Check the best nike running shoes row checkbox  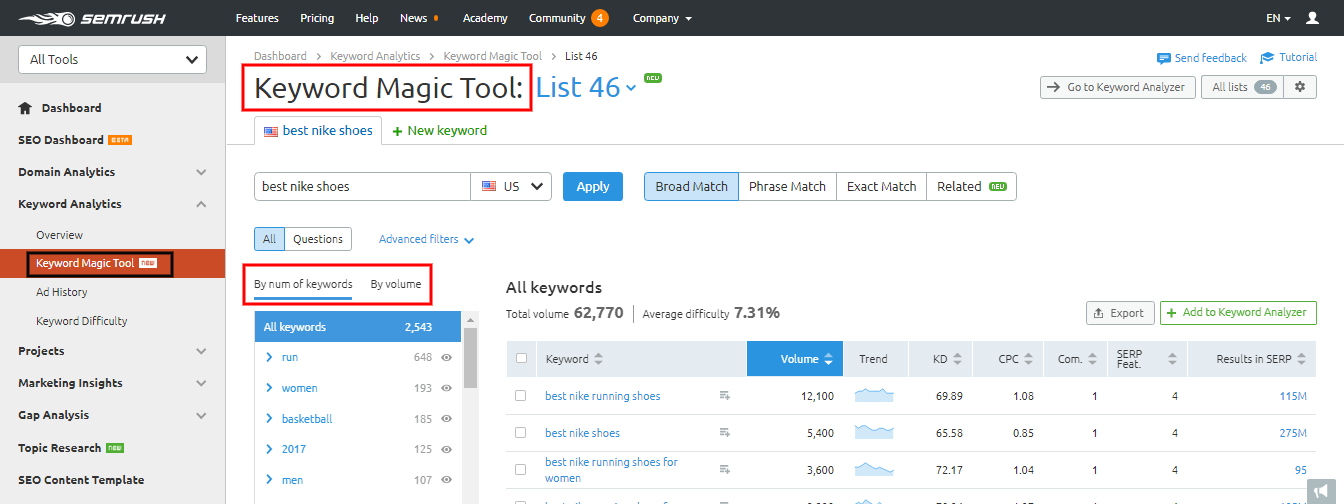(520, 396)
